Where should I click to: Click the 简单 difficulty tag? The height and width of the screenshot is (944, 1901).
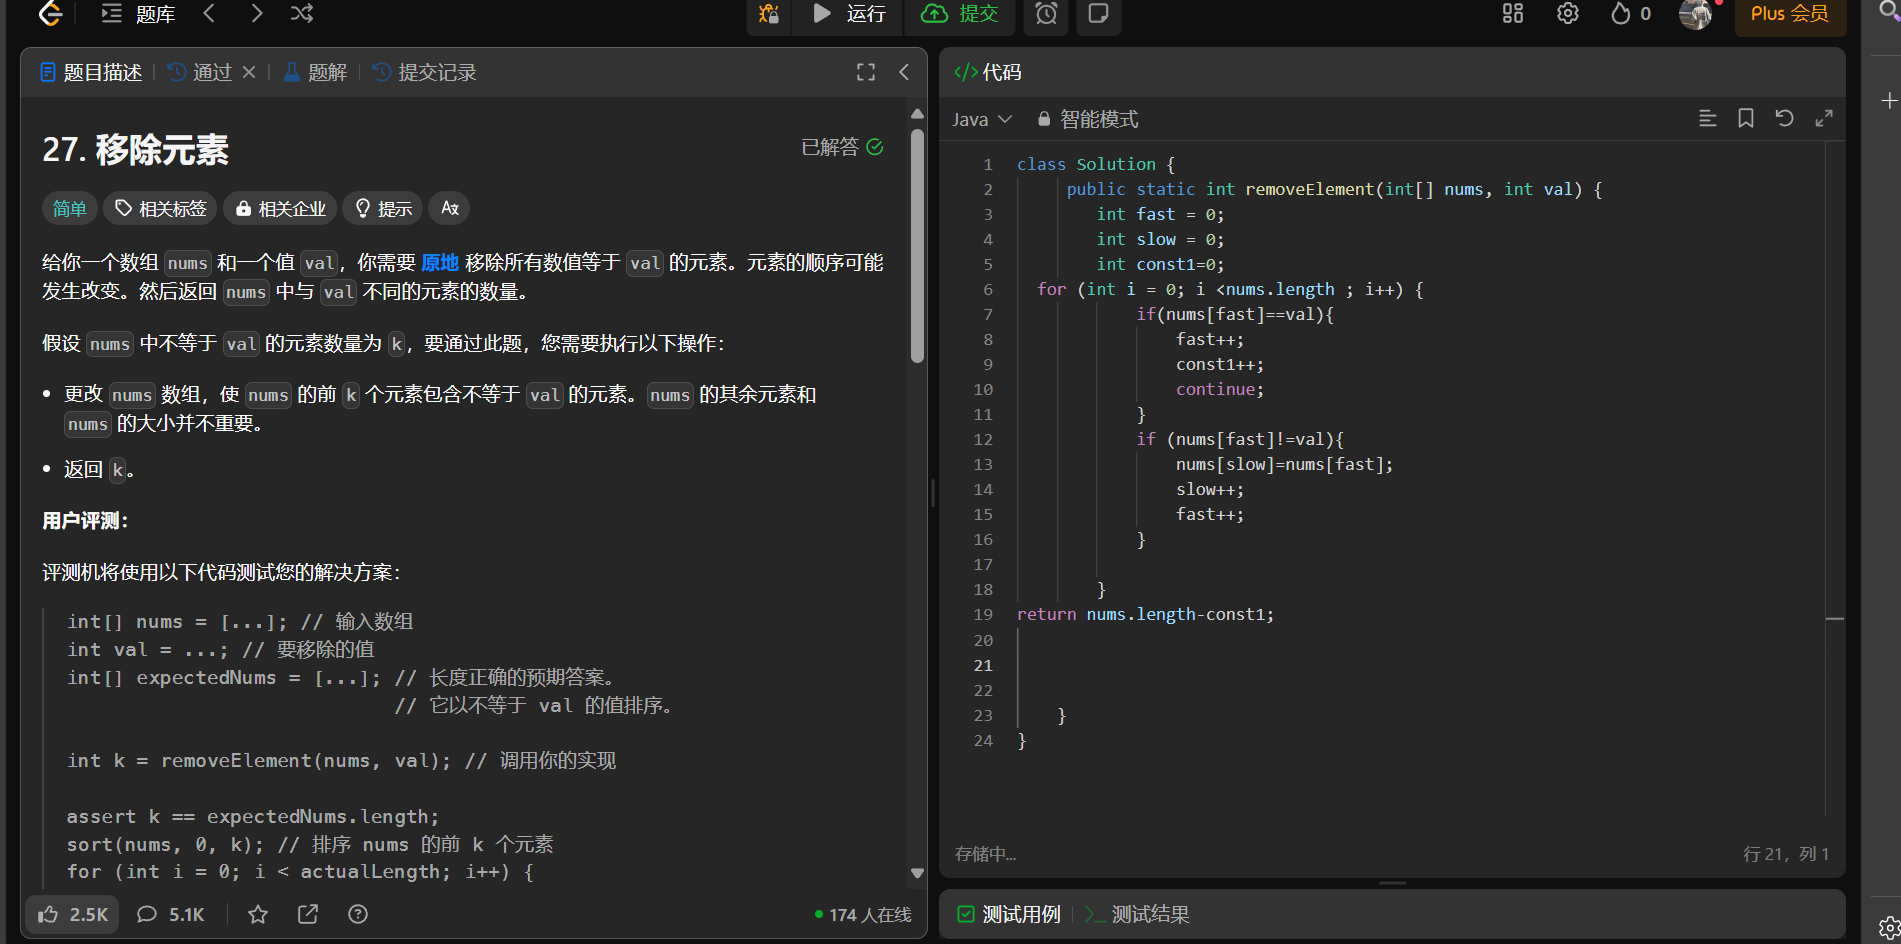point(69,208)
